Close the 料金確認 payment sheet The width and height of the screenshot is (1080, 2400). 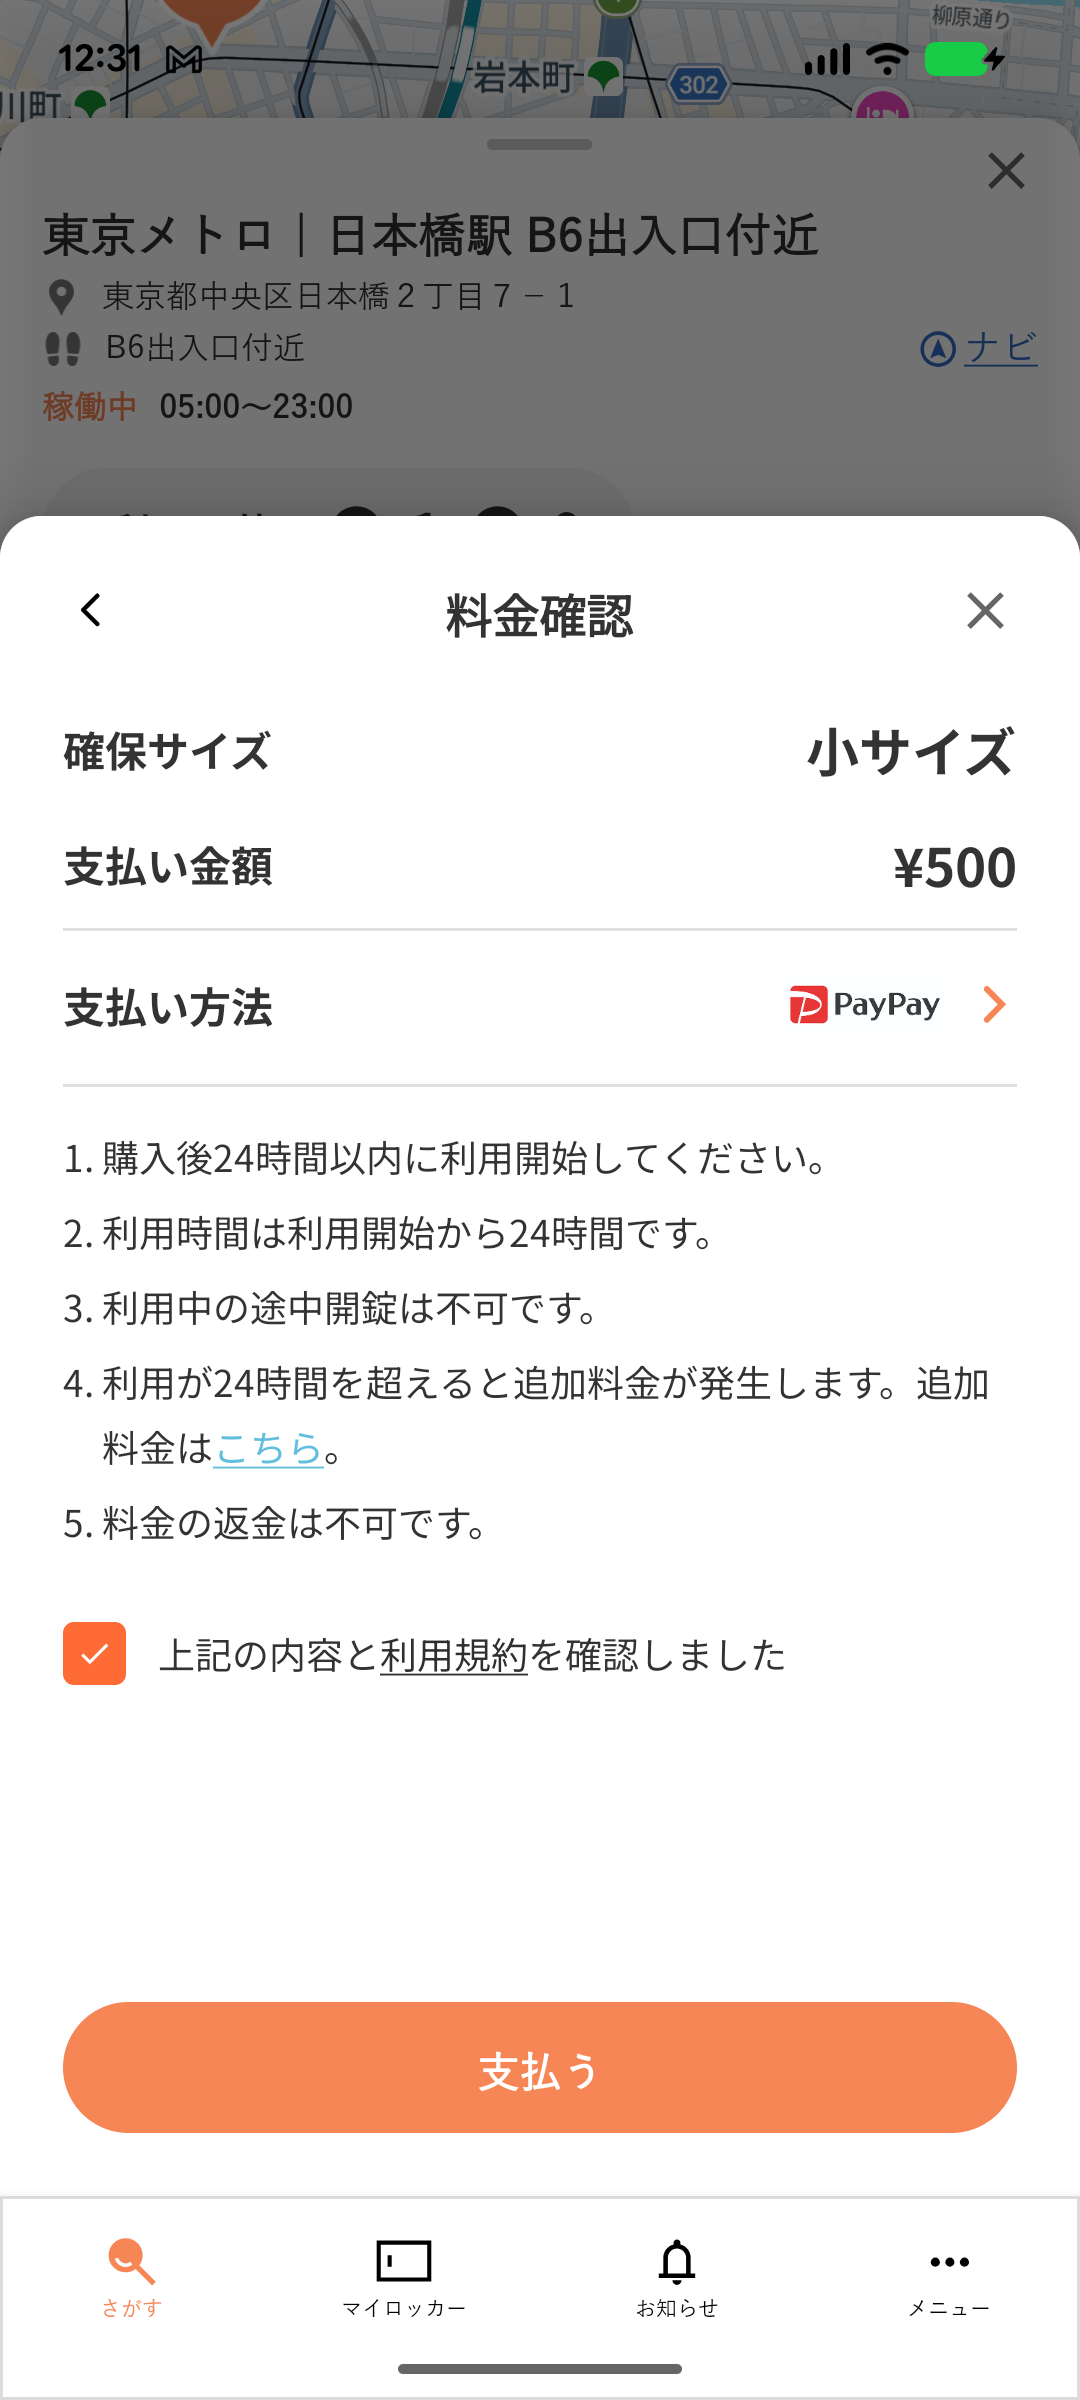coord(985,610)
